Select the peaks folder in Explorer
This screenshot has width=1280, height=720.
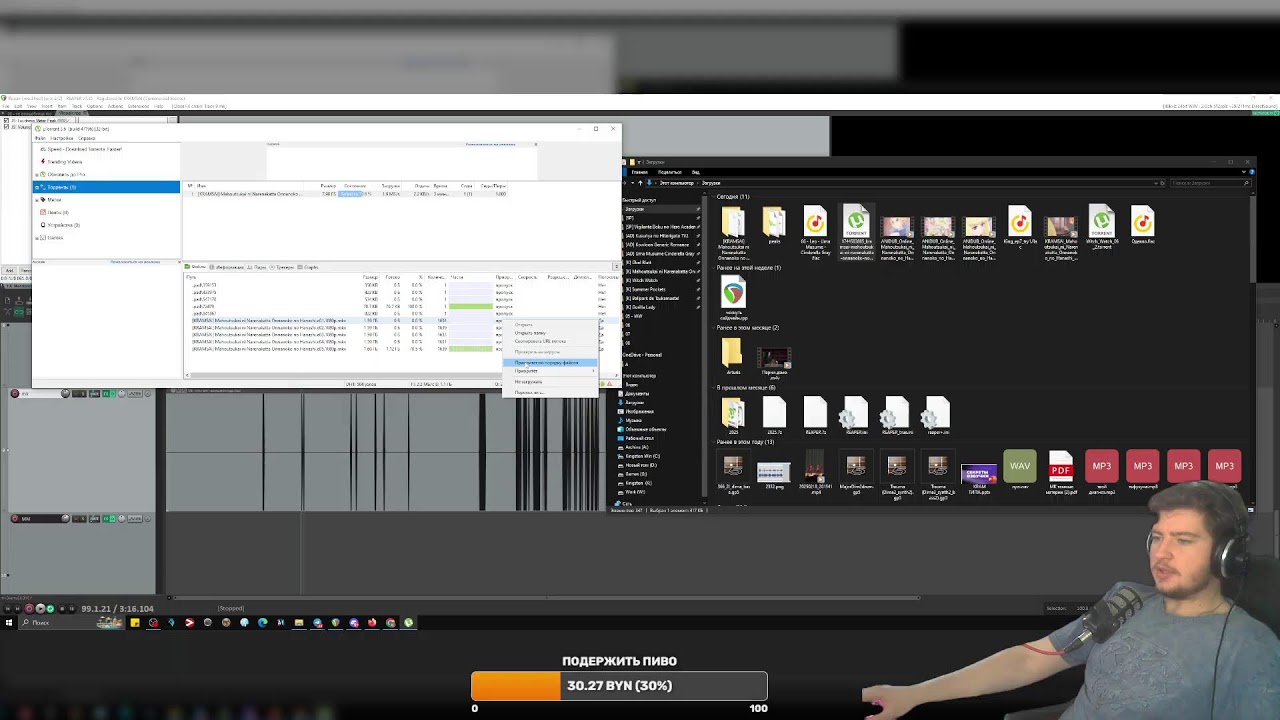coord(775,222)
